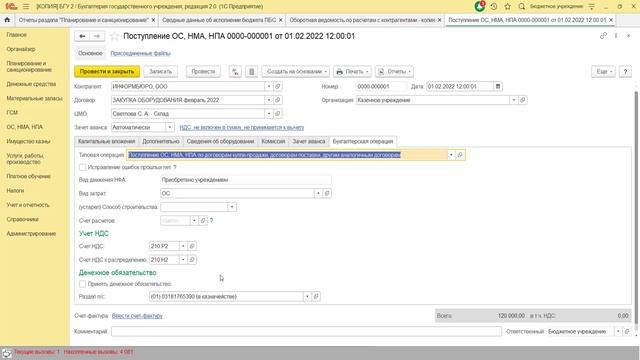The image size is (640, 360).
Task: Close the Сводные данные об исполнении бюджета tab
Action: [280, 20]
